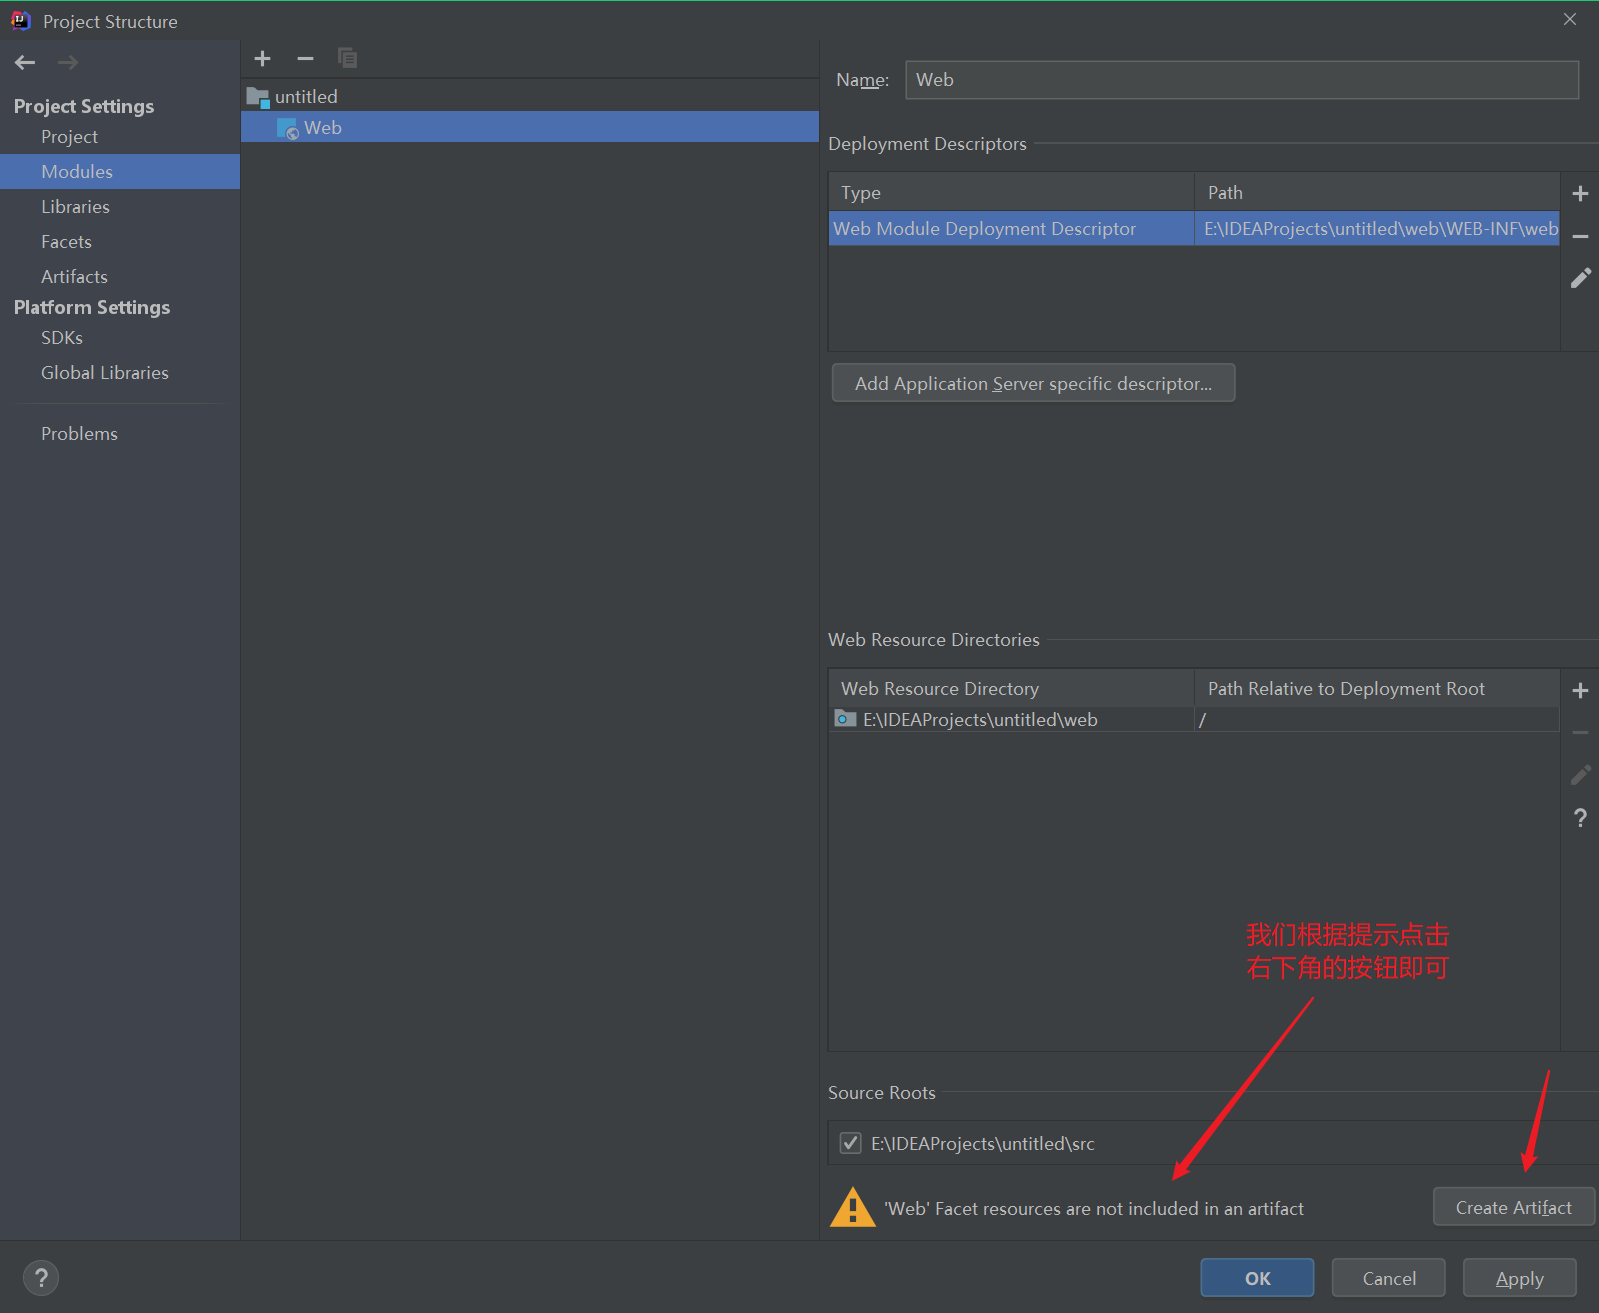Open the dialog help button at bottom left
Screen dimensions: 1599x1313
click(x=41, y=1277)
